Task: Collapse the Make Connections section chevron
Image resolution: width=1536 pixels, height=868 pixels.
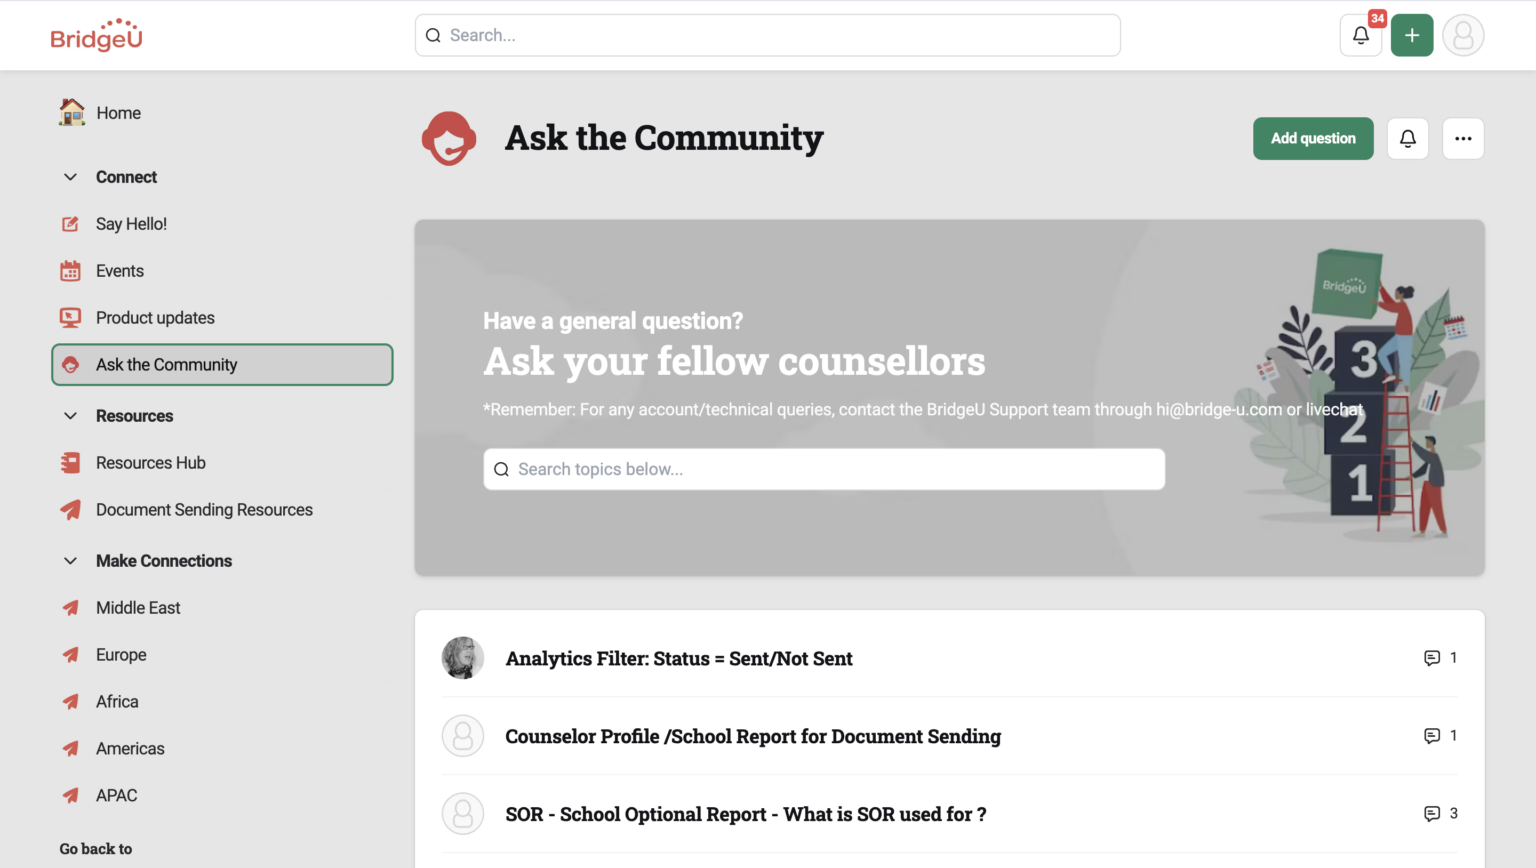Action: [x=70, y=561]
